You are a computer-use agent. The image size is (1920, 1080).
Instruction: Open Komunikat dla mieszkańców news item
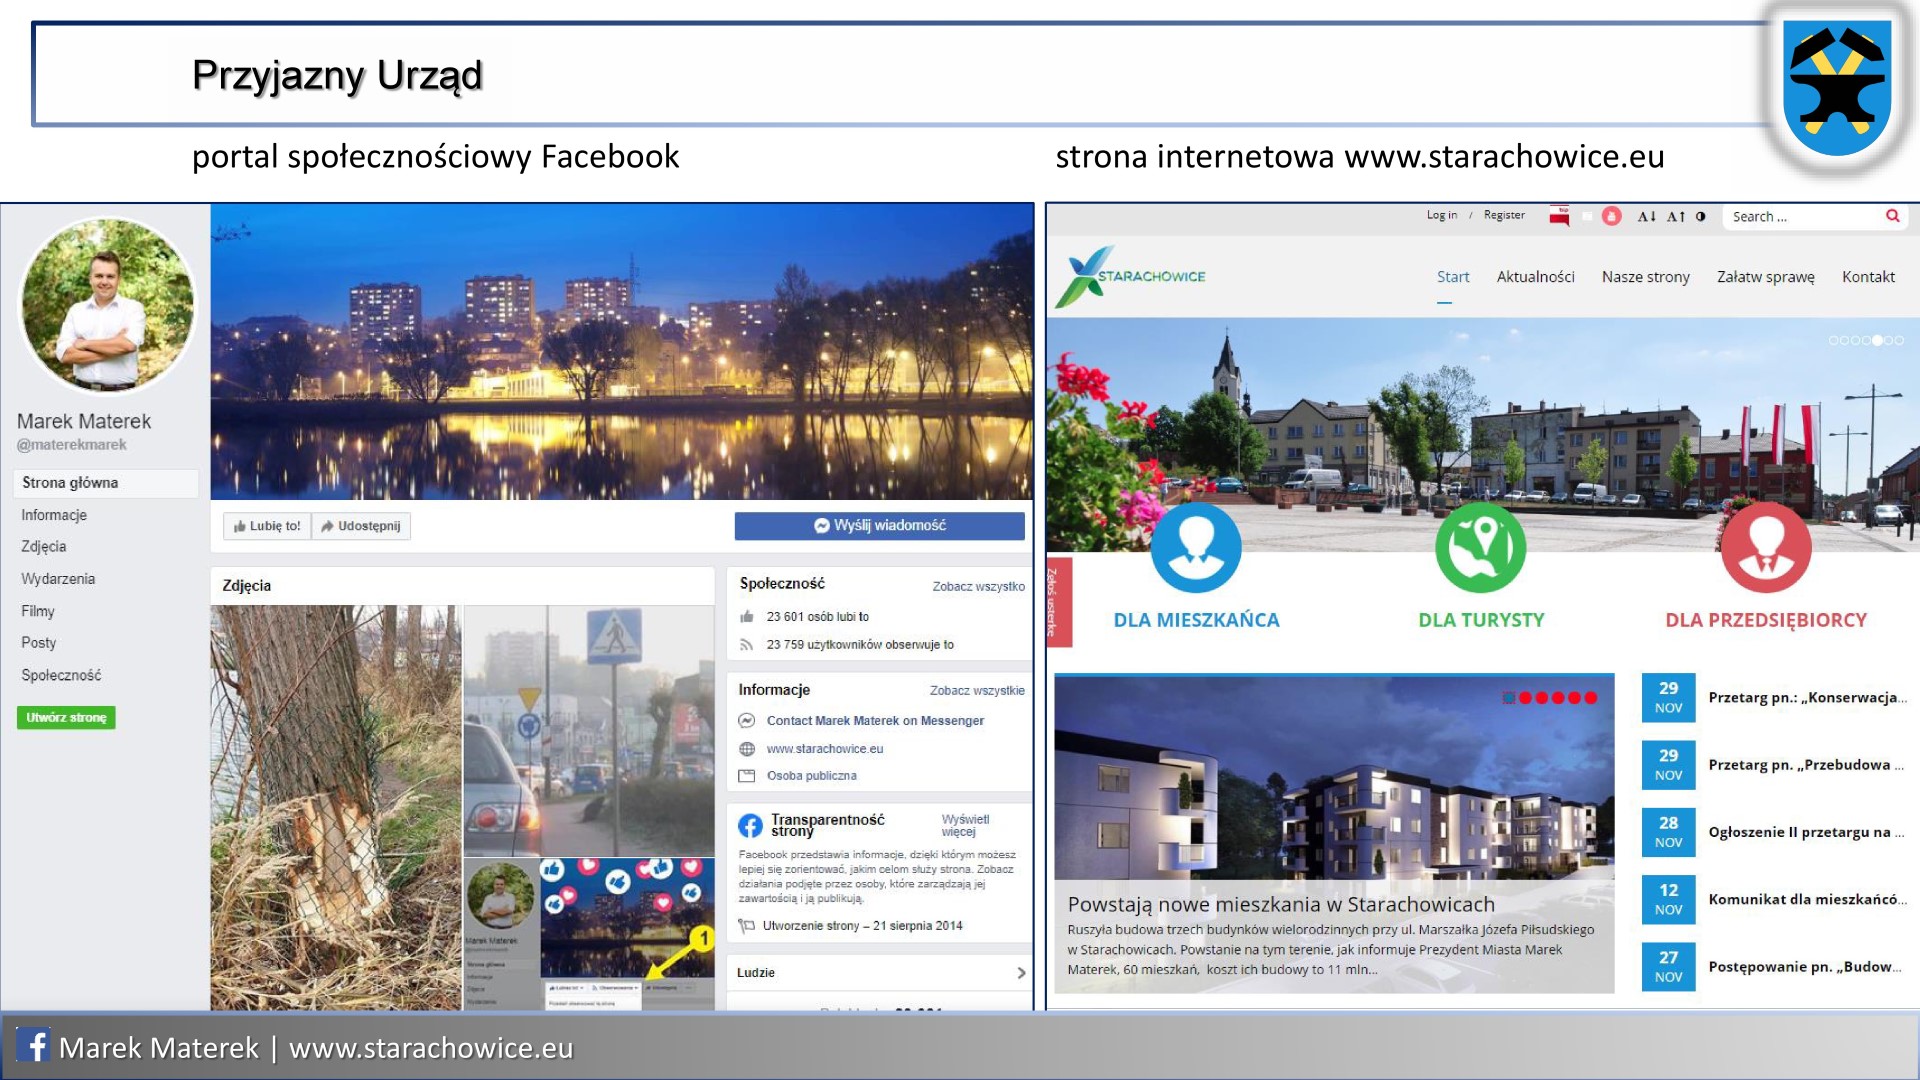click(x=1807, y=899)
